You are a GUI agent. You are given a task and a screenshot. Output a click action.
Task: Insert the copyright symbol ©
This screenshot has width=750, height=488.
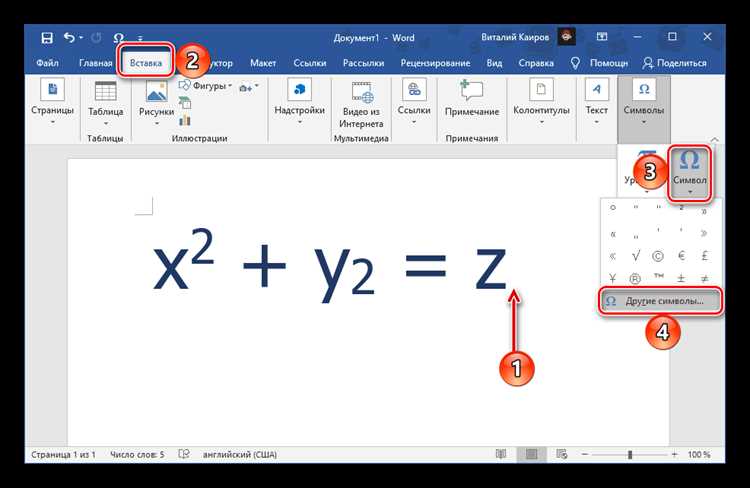tap(658, 256)
